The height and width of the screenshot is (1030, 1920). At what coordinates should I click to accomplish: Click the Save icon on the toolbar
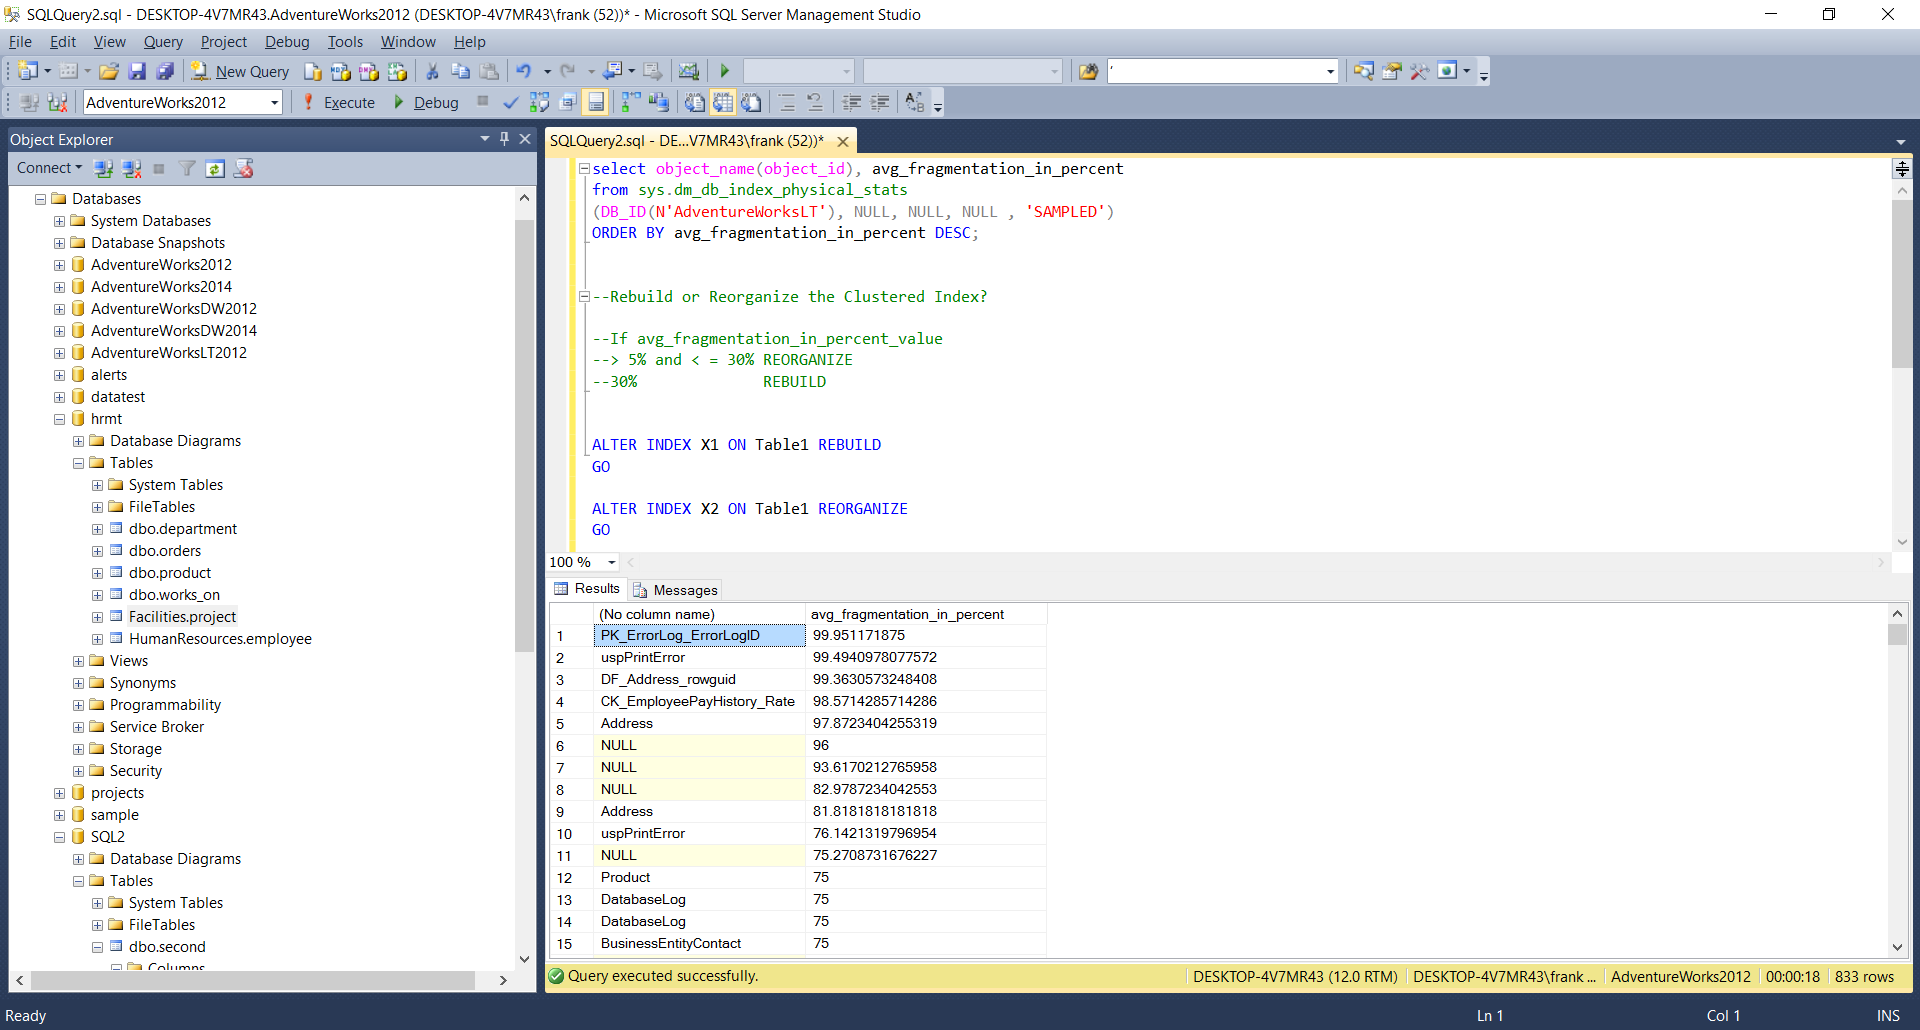[x=138, y=71]
